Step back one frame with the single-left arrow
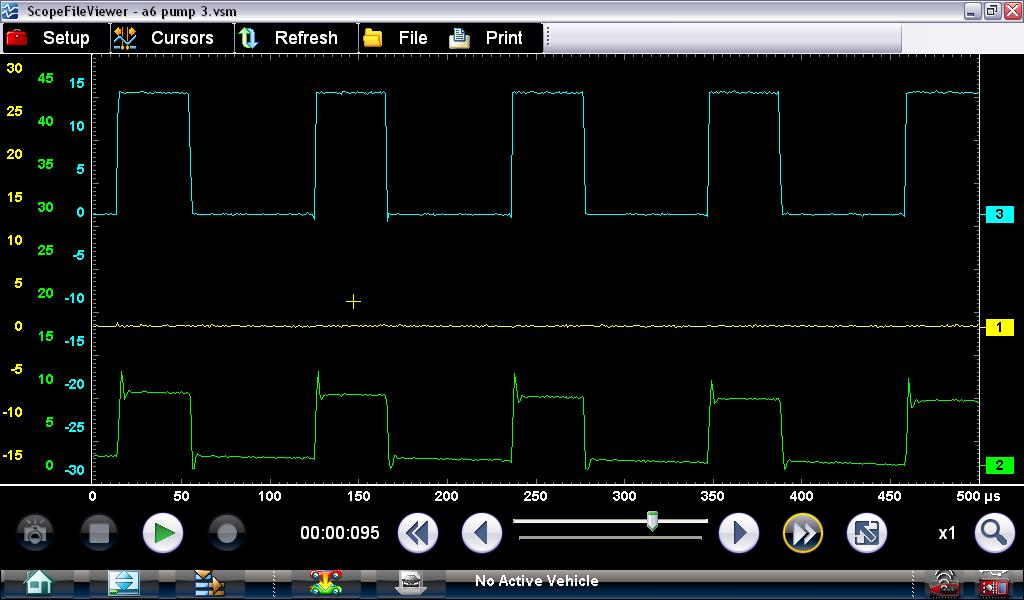The width and height of the screenshot is (1024, 600). coord(481,533)
